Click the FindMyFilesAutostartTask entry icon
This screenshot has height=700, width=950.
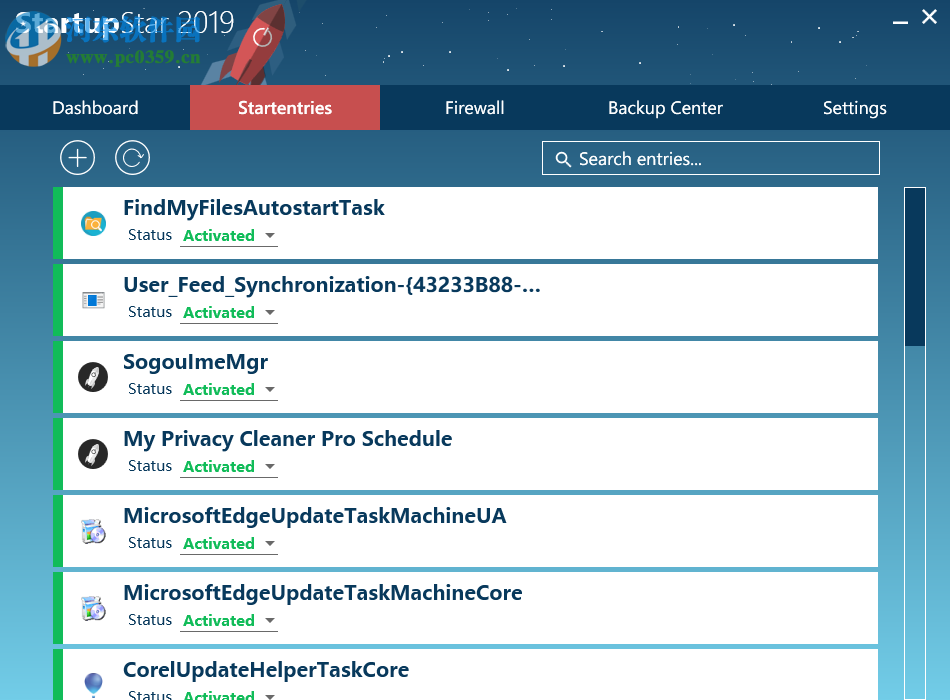coord(93,224)
